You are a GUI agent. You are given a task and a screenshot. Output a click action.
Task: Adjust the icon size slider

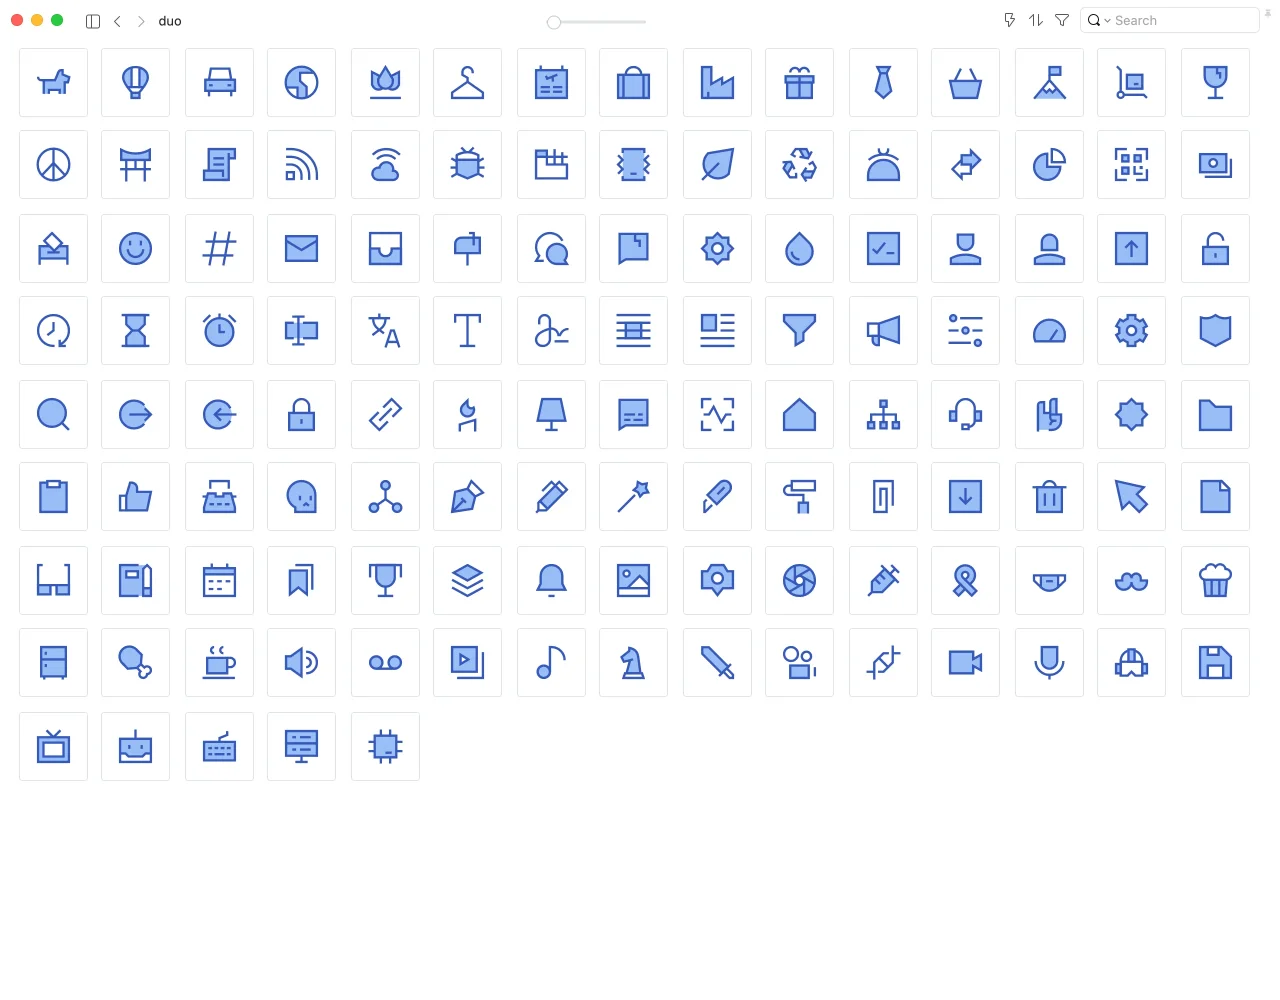[554, 22]
